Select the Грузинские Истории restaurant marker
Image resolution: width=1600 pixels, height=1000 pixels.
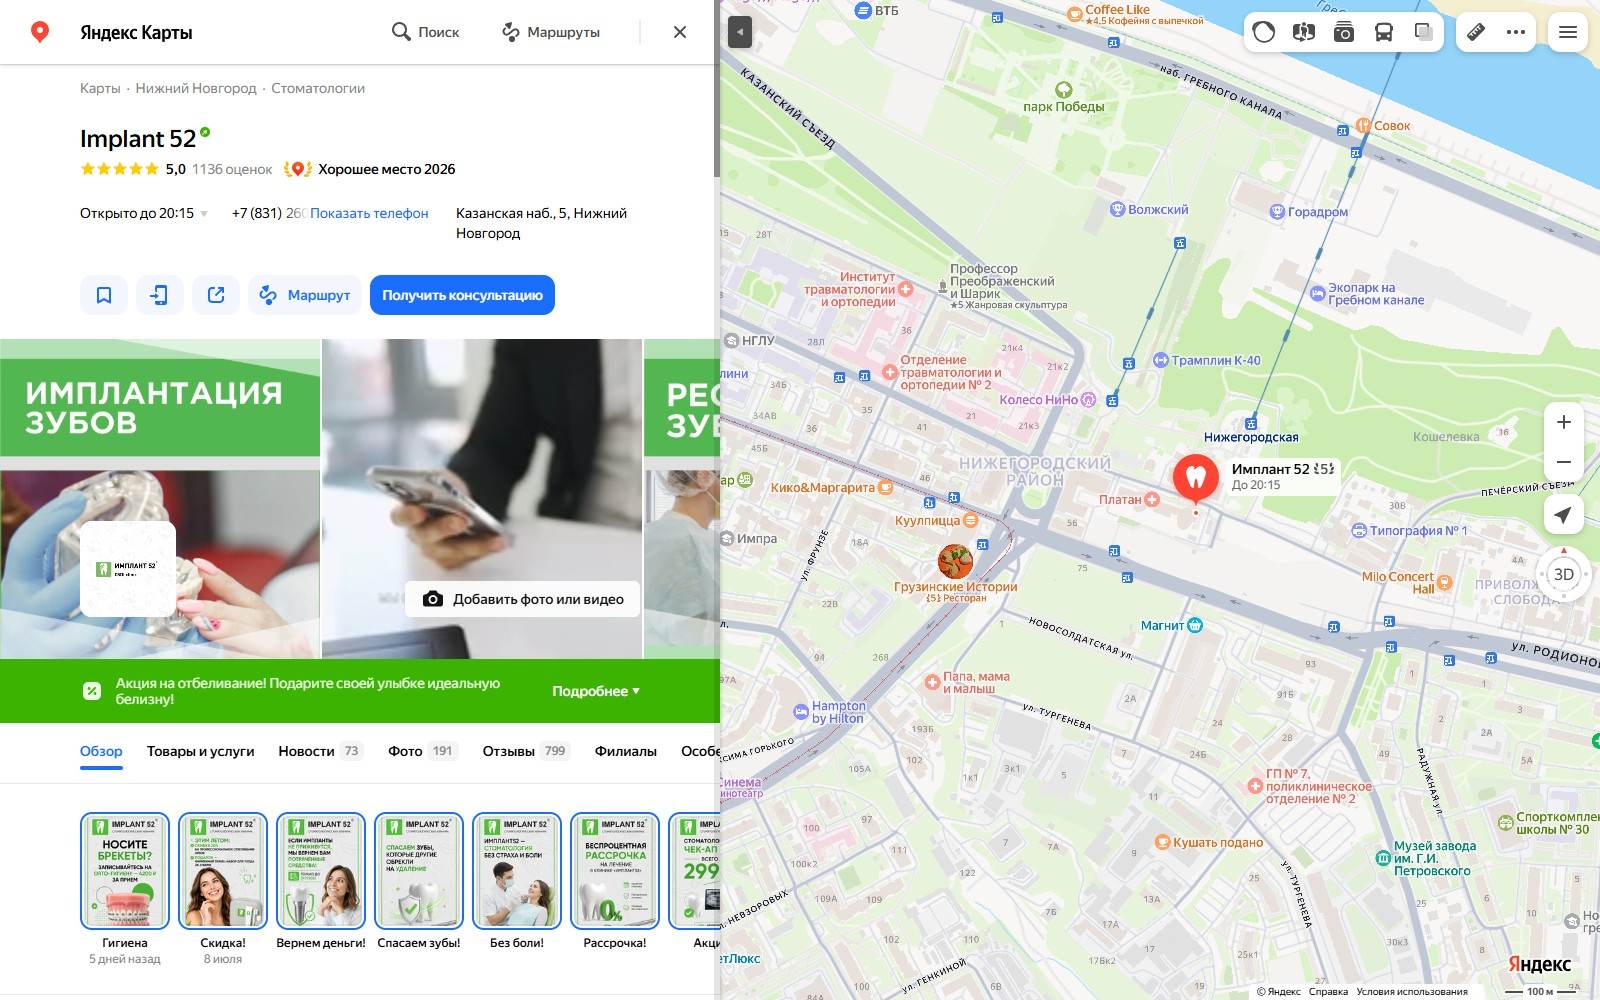point(955,562)
